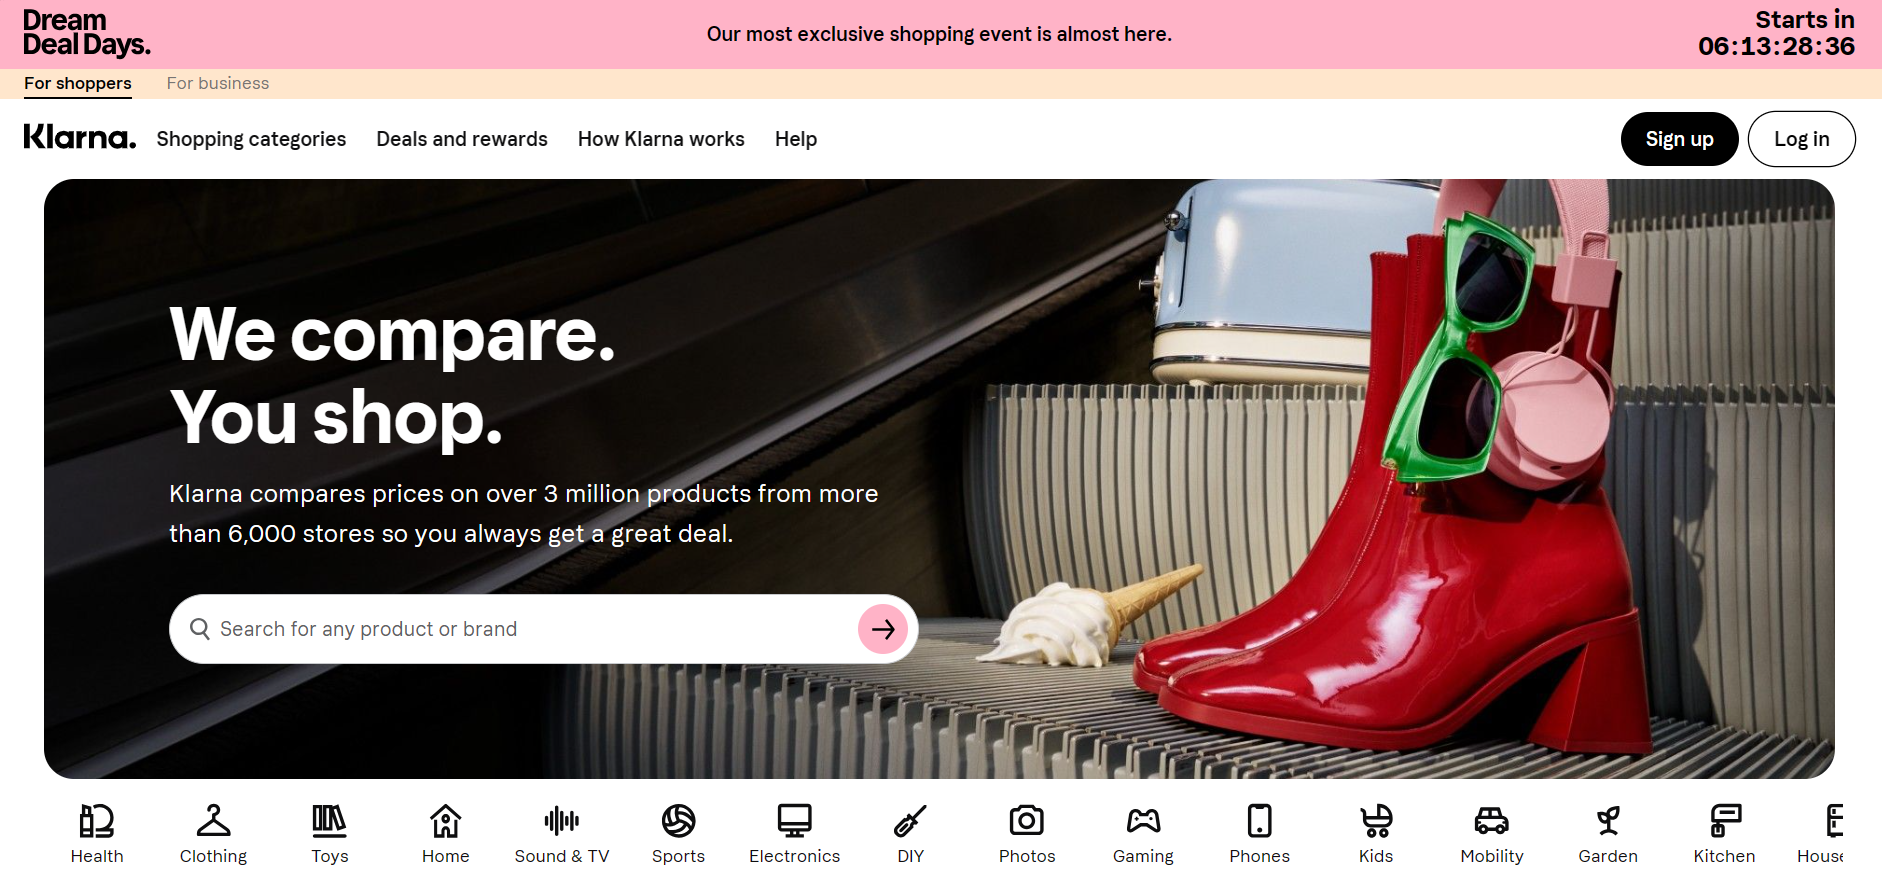Open the DIY category icon

pos(910,821)
